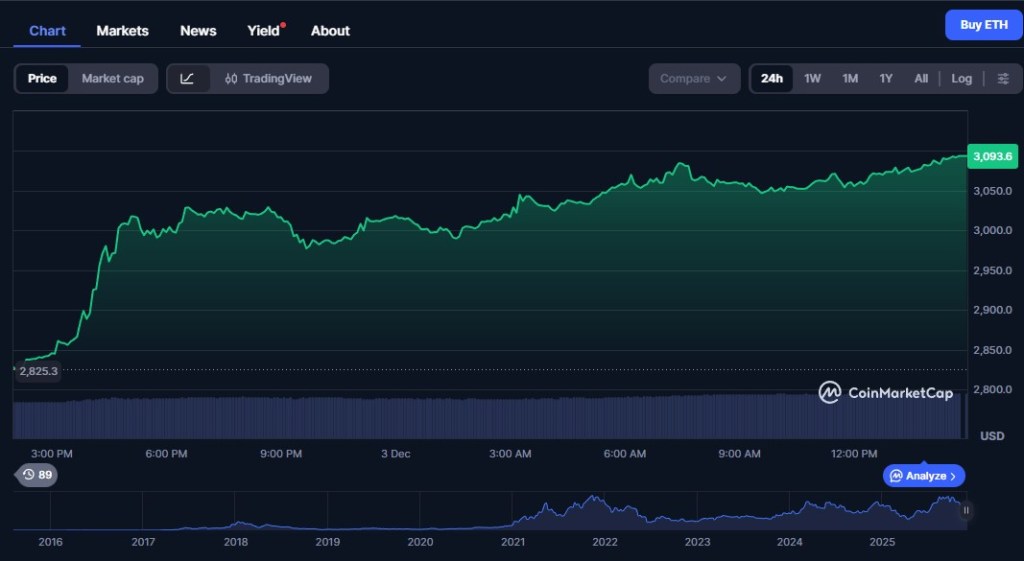Click 2023 on the history timeline
The image size is (1024, 561).
tap(697, 541)
